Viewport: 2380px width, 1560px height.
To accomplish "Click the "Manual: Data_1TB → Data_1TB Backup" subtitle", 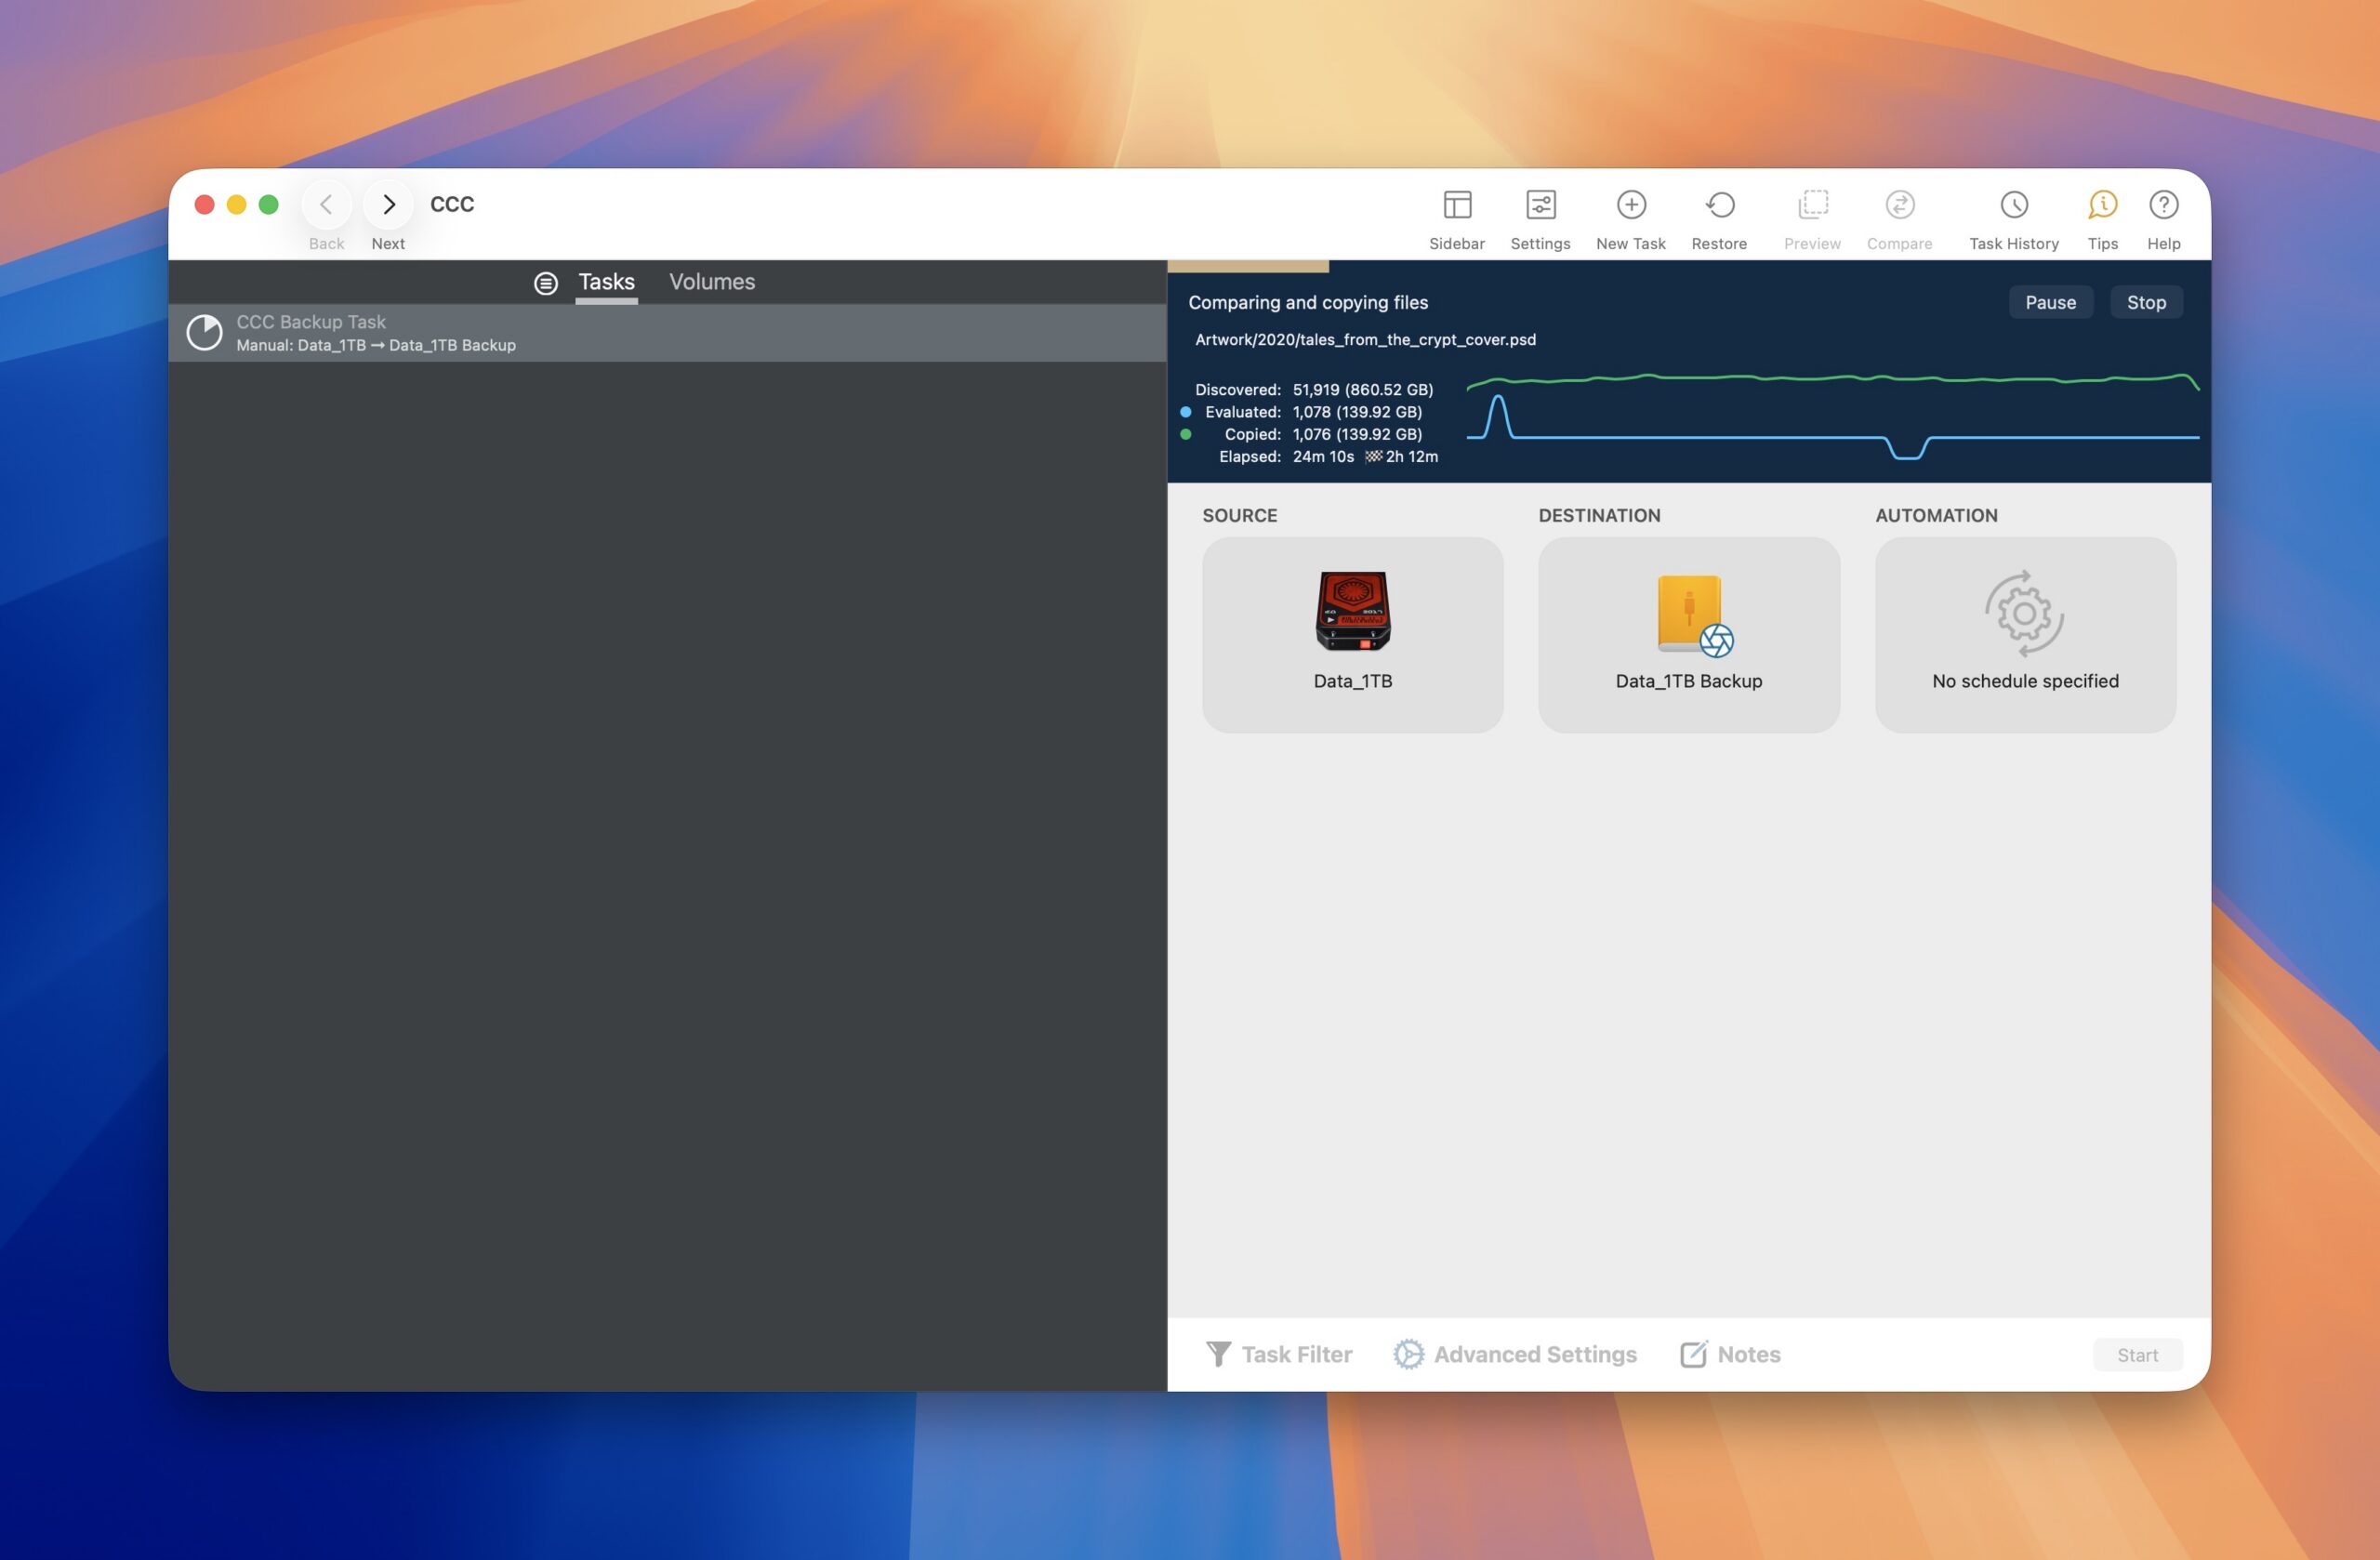I will coord(376,345).
